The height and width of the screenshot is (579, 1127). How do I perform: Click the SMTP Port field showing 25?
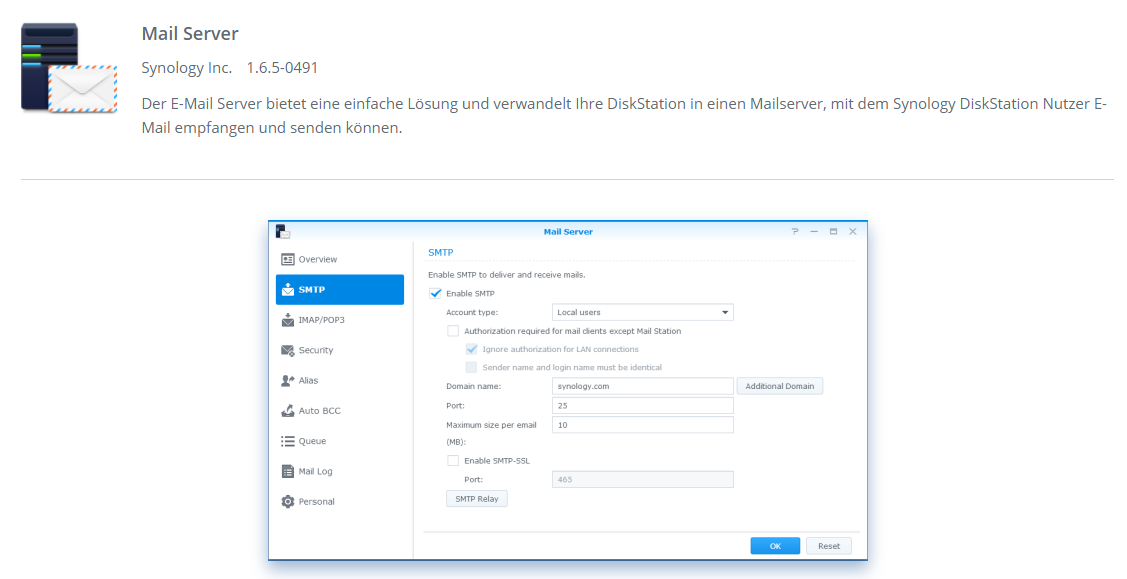[x=643, y=406]
